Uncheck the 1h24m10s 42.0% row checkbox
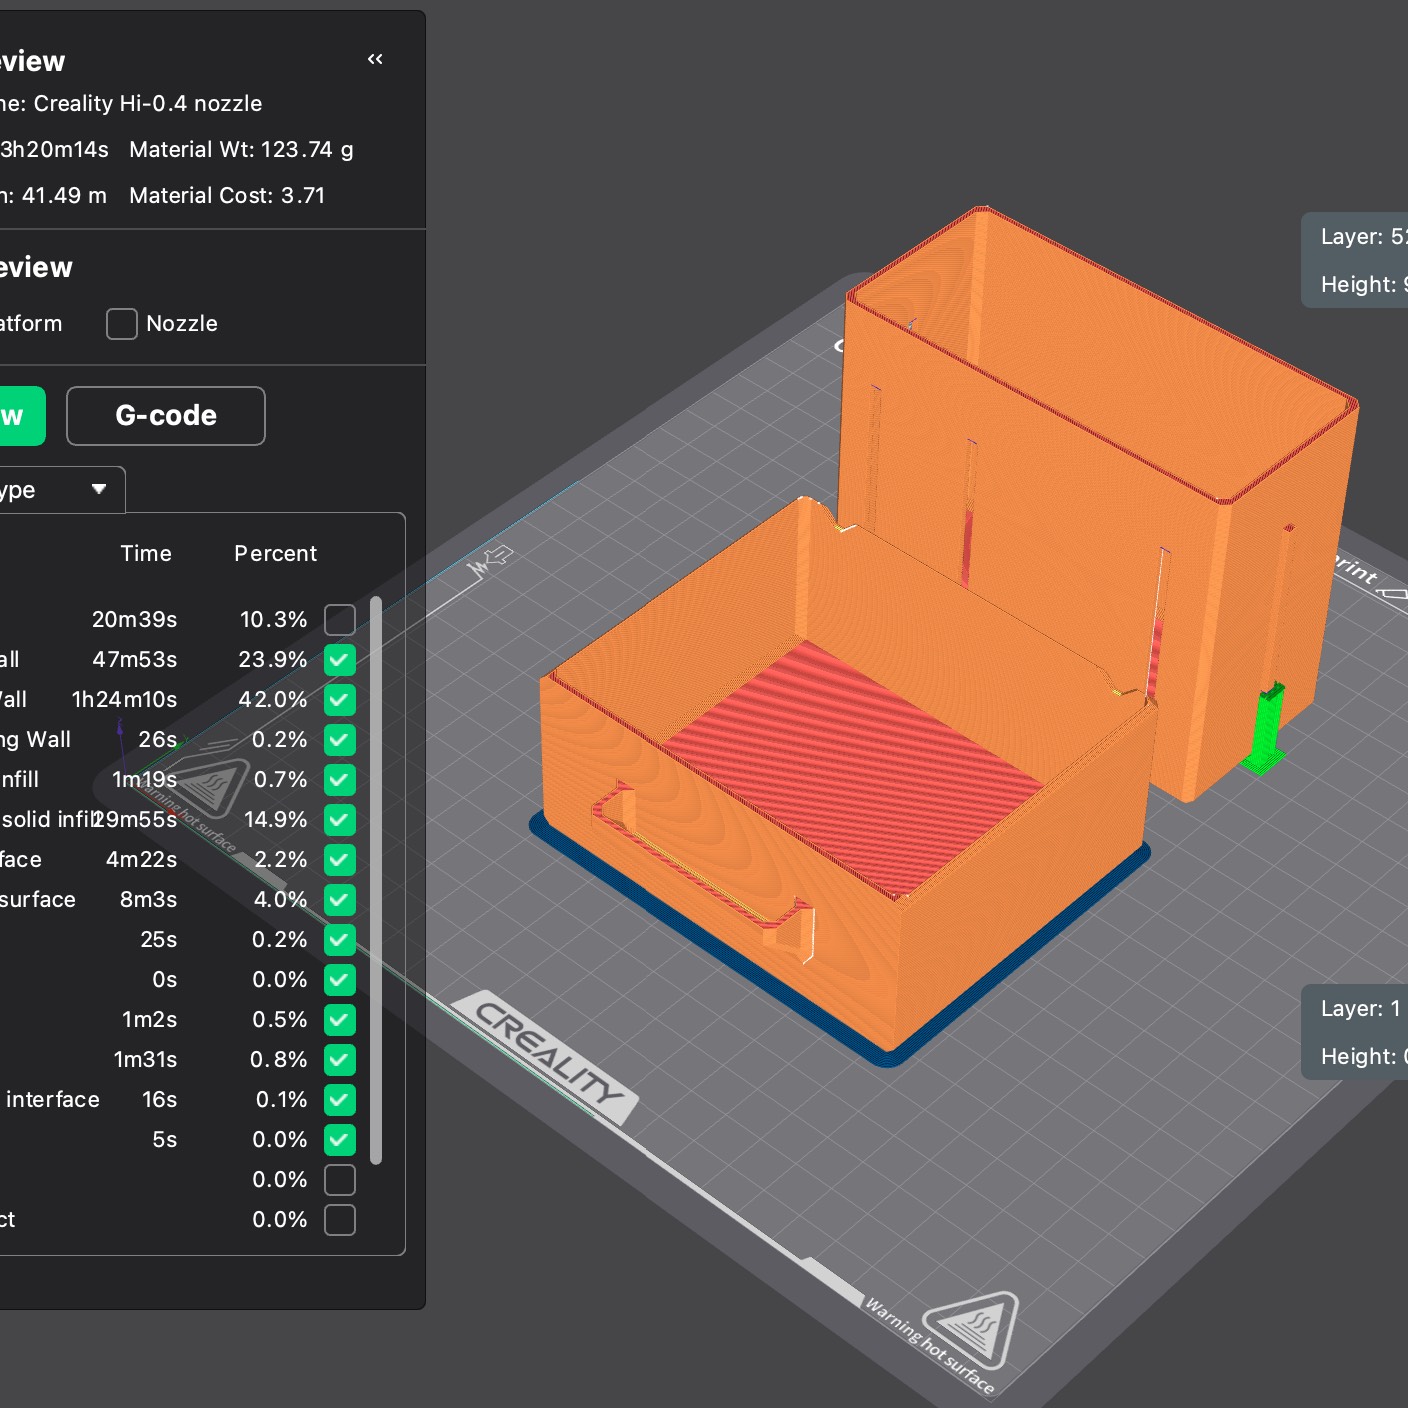The height and width of the screenshot is (1408, 1408). click(x=340, y=700)
